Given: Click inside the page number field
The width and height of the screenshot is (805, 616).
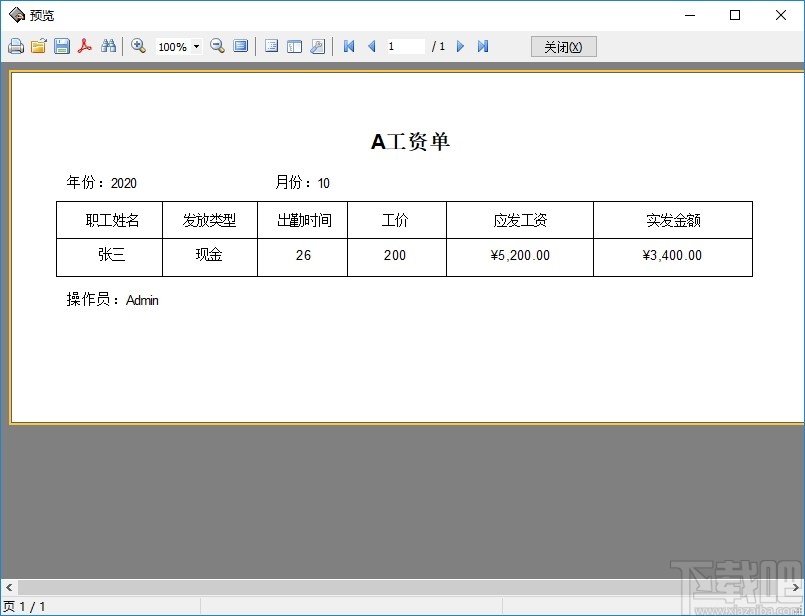Looking at the screenshot, I should coord(404,46).
